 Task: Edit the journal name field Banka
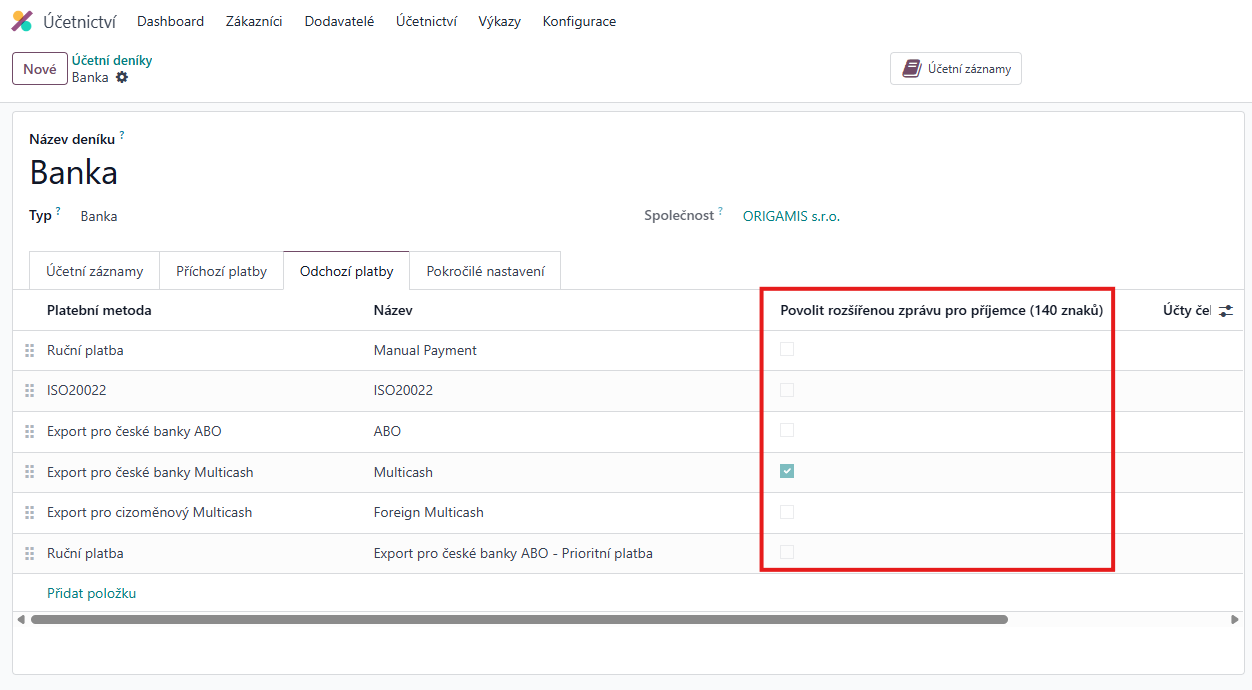[74, 172]
